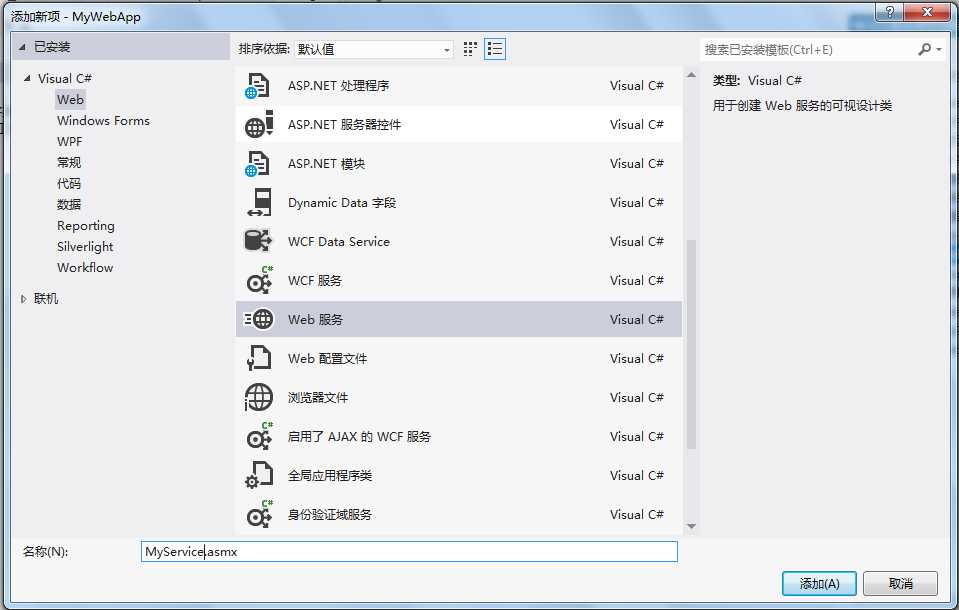Click the template list scrollbar thumb
959x610 pixels.
click(691, 344)
